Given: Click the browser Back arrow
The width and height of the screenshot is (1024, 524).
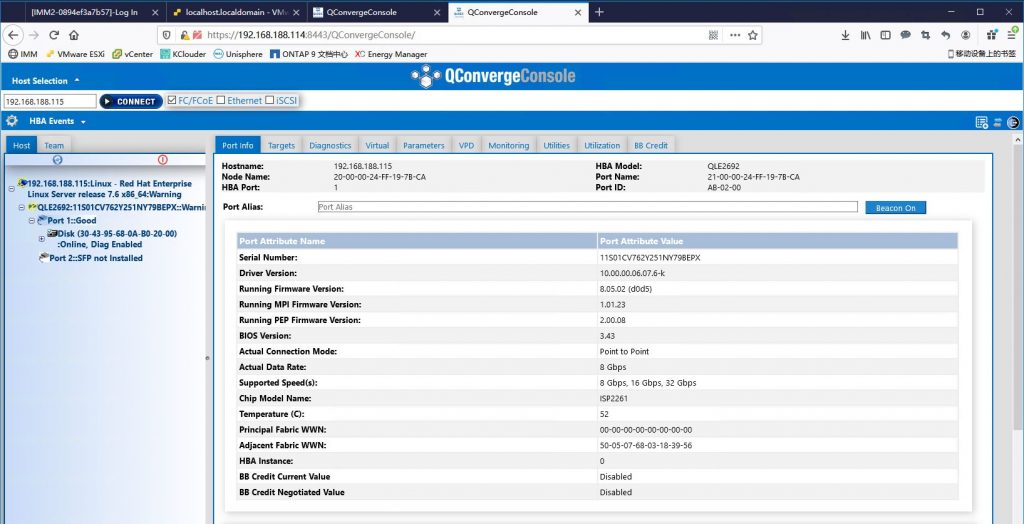Looking at the screenshot, I should pyautogui.click(x=14, y=35).
